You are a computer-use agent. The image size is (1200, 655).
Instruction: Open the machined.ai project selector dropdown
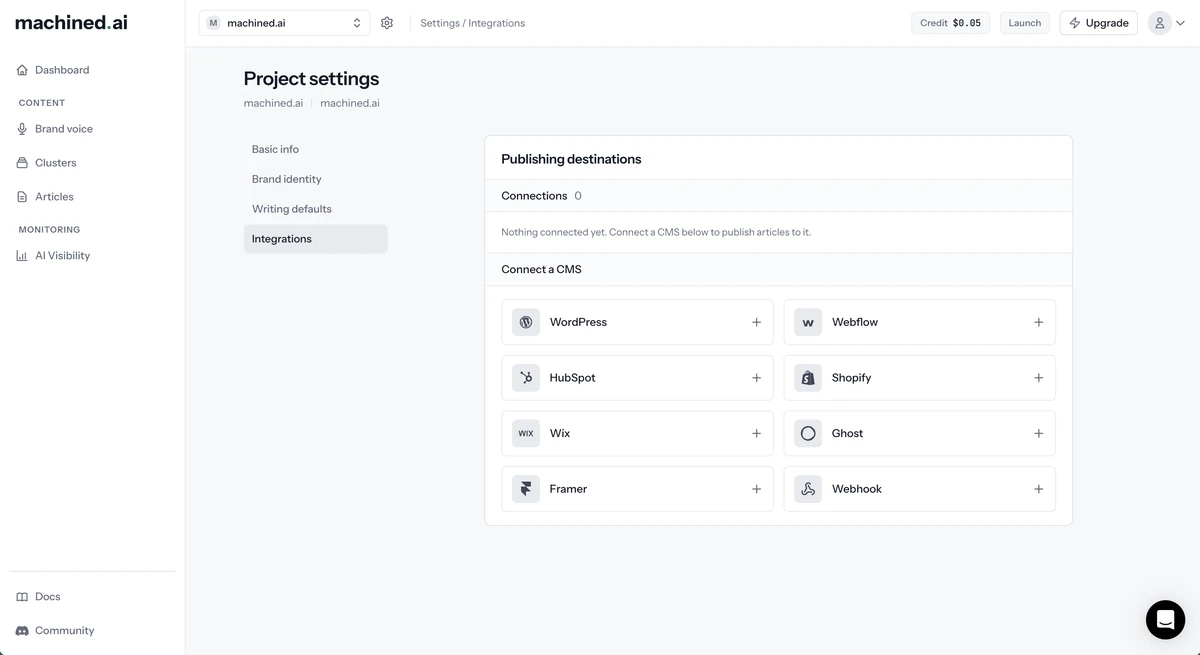[284, 23]
